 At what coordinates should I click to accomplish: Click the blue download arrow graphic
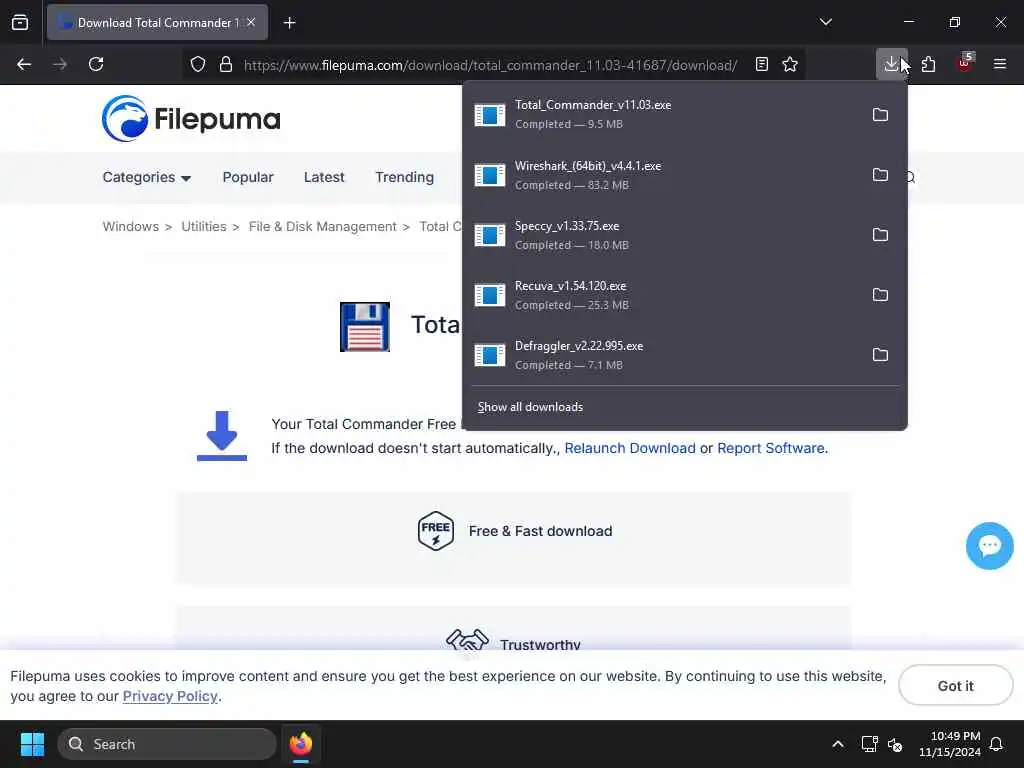(222, 436)
